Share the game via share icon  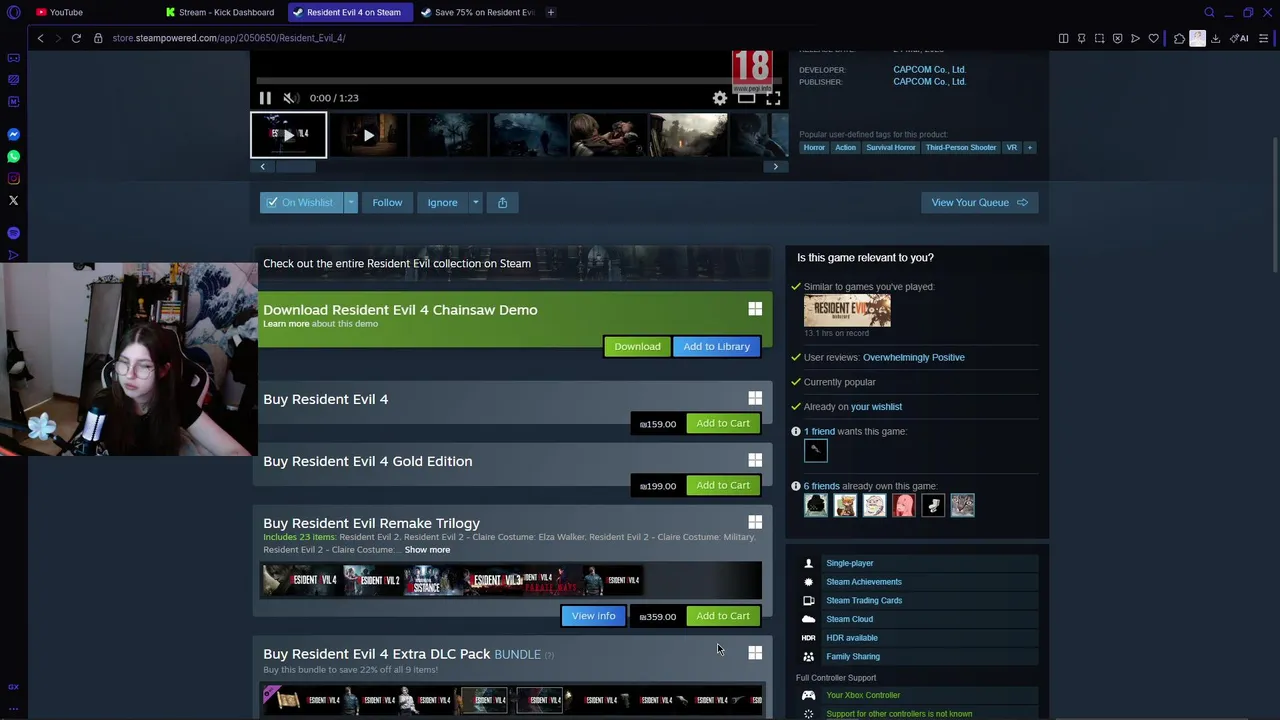[x=502, y=202]
